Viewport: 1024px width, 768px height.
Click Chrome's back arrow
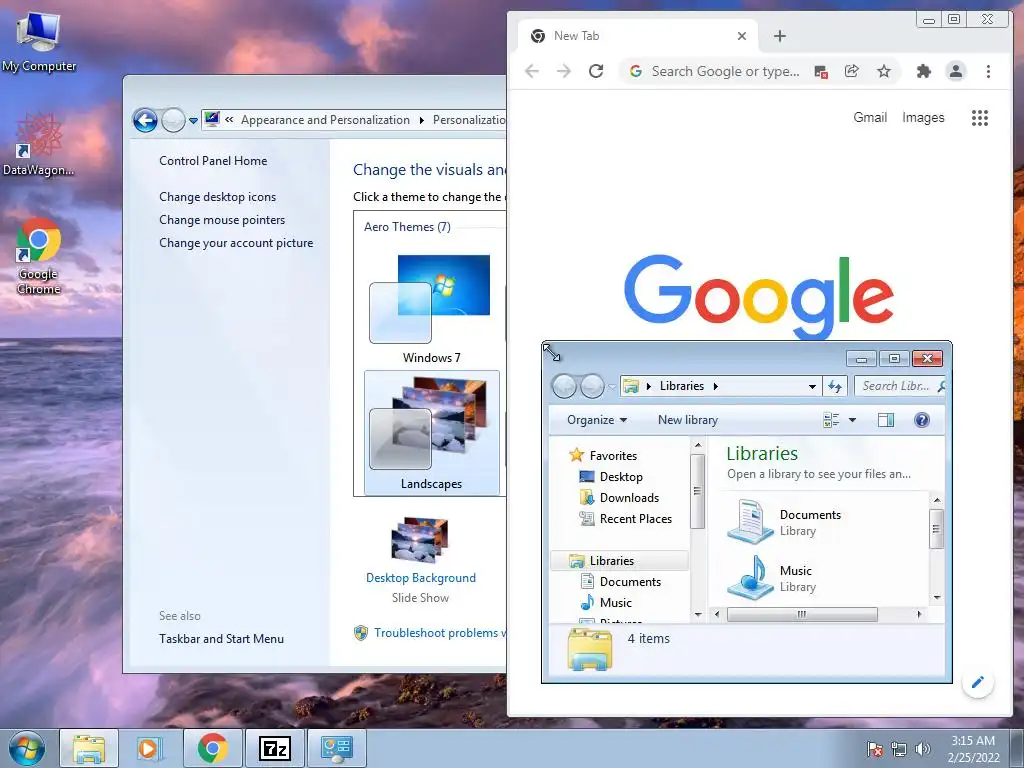[532, 71]
